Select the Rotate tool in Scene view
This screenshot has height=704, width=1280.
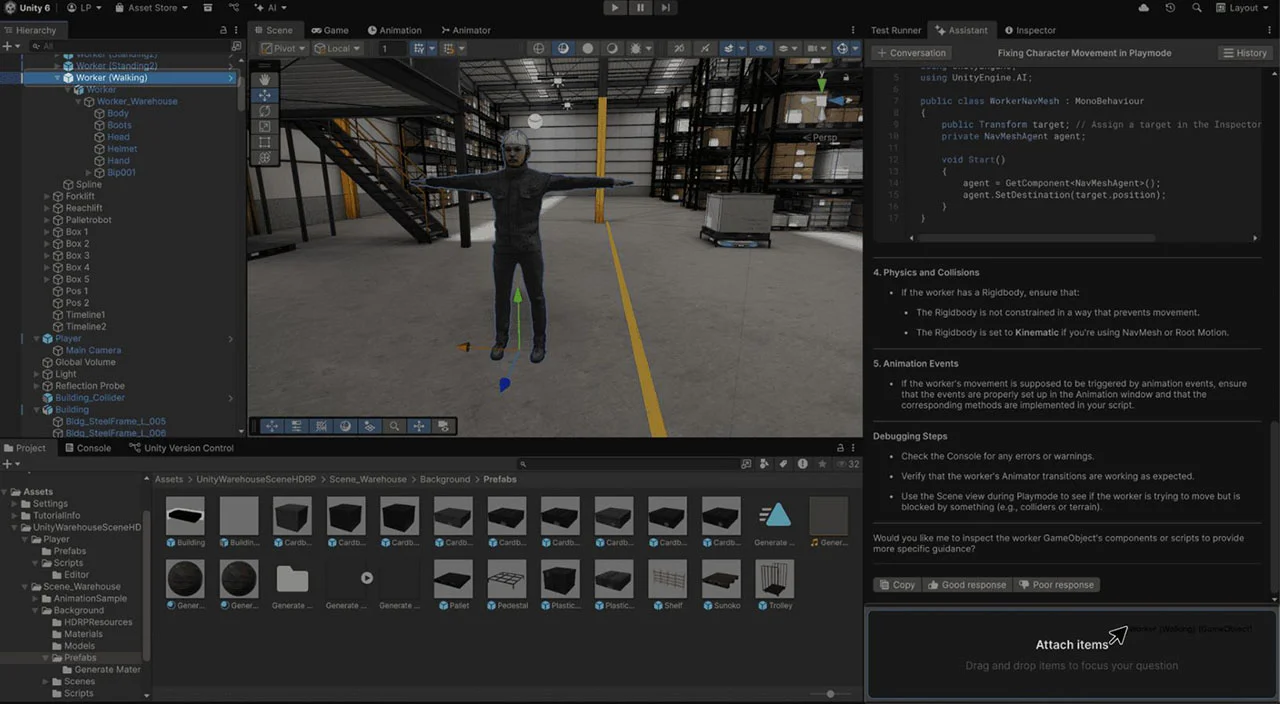click(264, 111)
